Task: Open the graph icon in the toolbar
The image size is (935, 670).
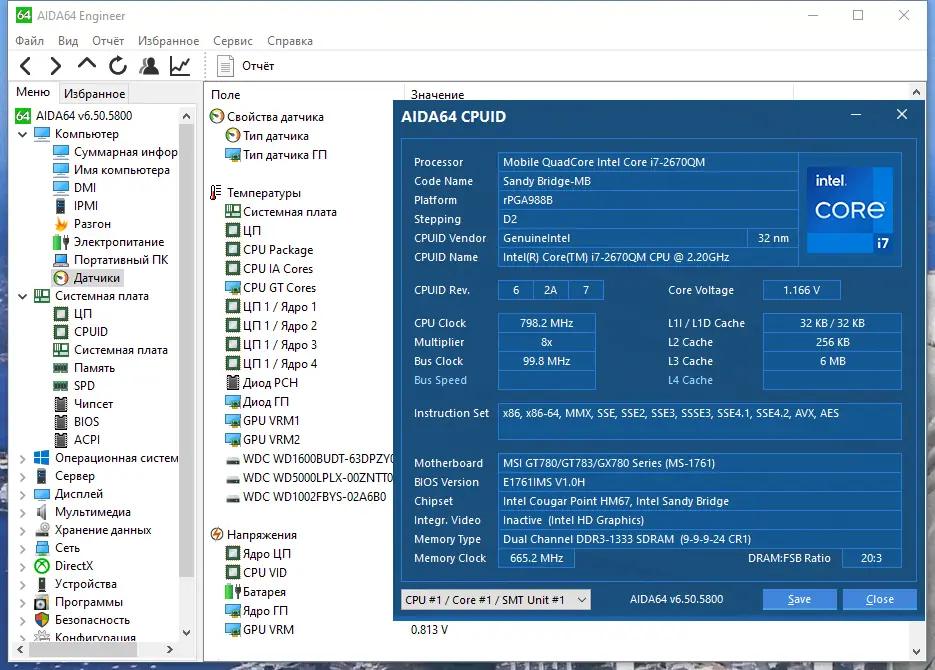Action: click(180, 66)
